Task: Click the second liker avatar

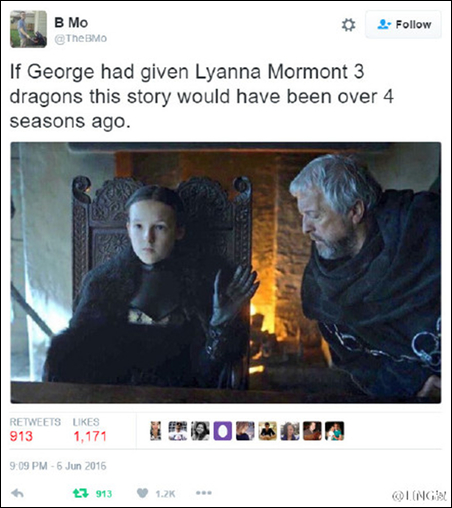Action: point(178,431)
